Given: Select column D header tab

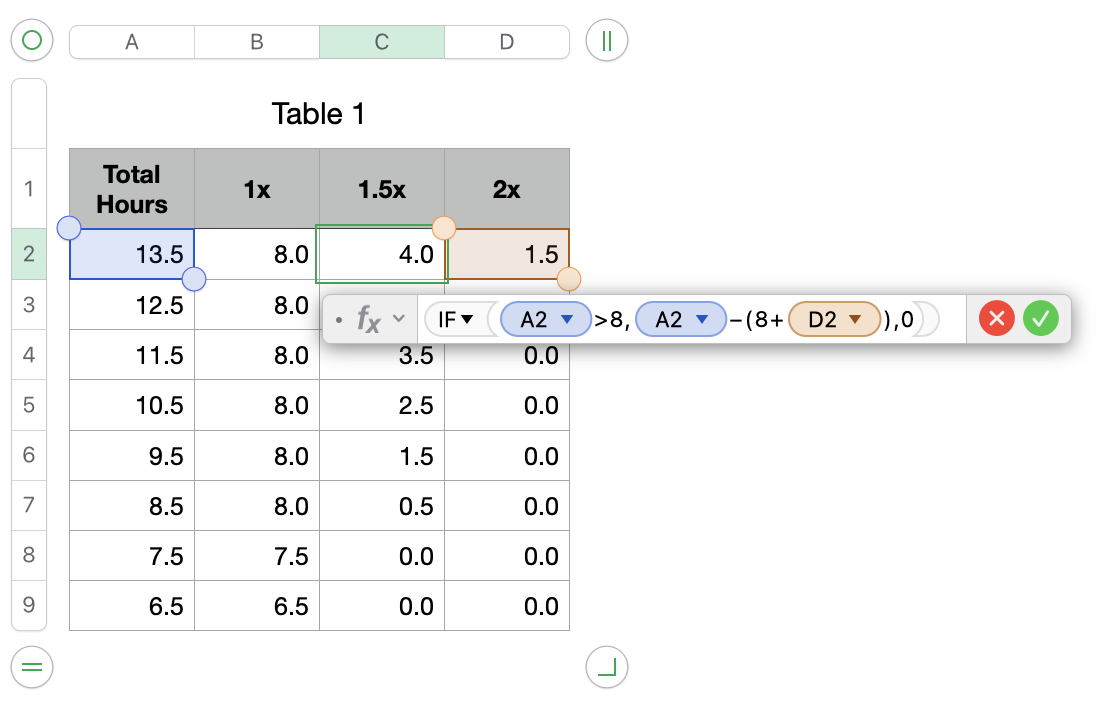Looking at the screenshot, I should (x=507, y=42).
